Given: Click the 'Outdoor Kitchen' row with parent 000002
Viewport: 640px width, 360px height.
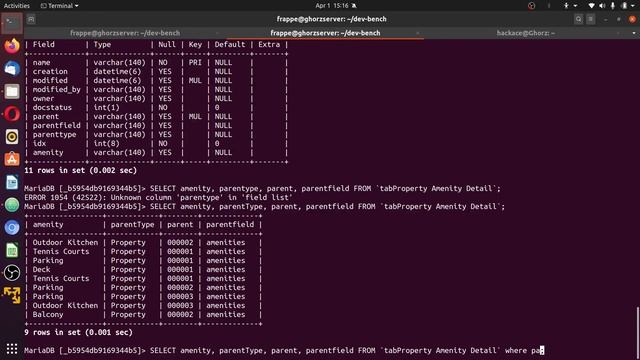Looking at the screenshot, I should tap(142, 242).
